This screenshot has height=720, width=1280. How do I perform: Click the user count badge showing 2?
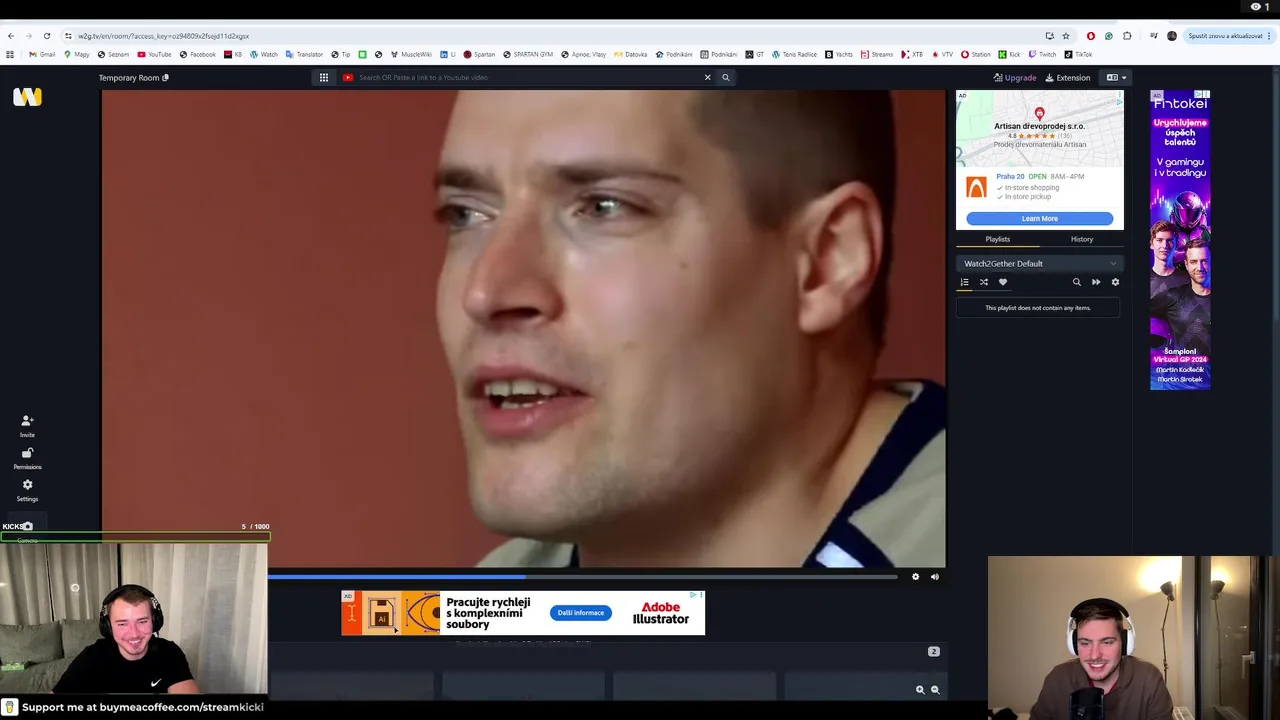coord(933,651)
